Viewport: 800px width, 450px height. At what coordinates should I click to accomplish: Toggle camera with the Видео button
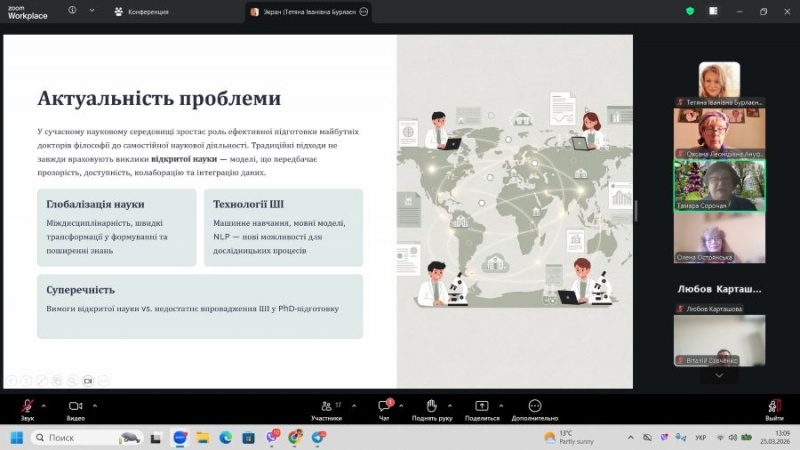pos(74,406)
